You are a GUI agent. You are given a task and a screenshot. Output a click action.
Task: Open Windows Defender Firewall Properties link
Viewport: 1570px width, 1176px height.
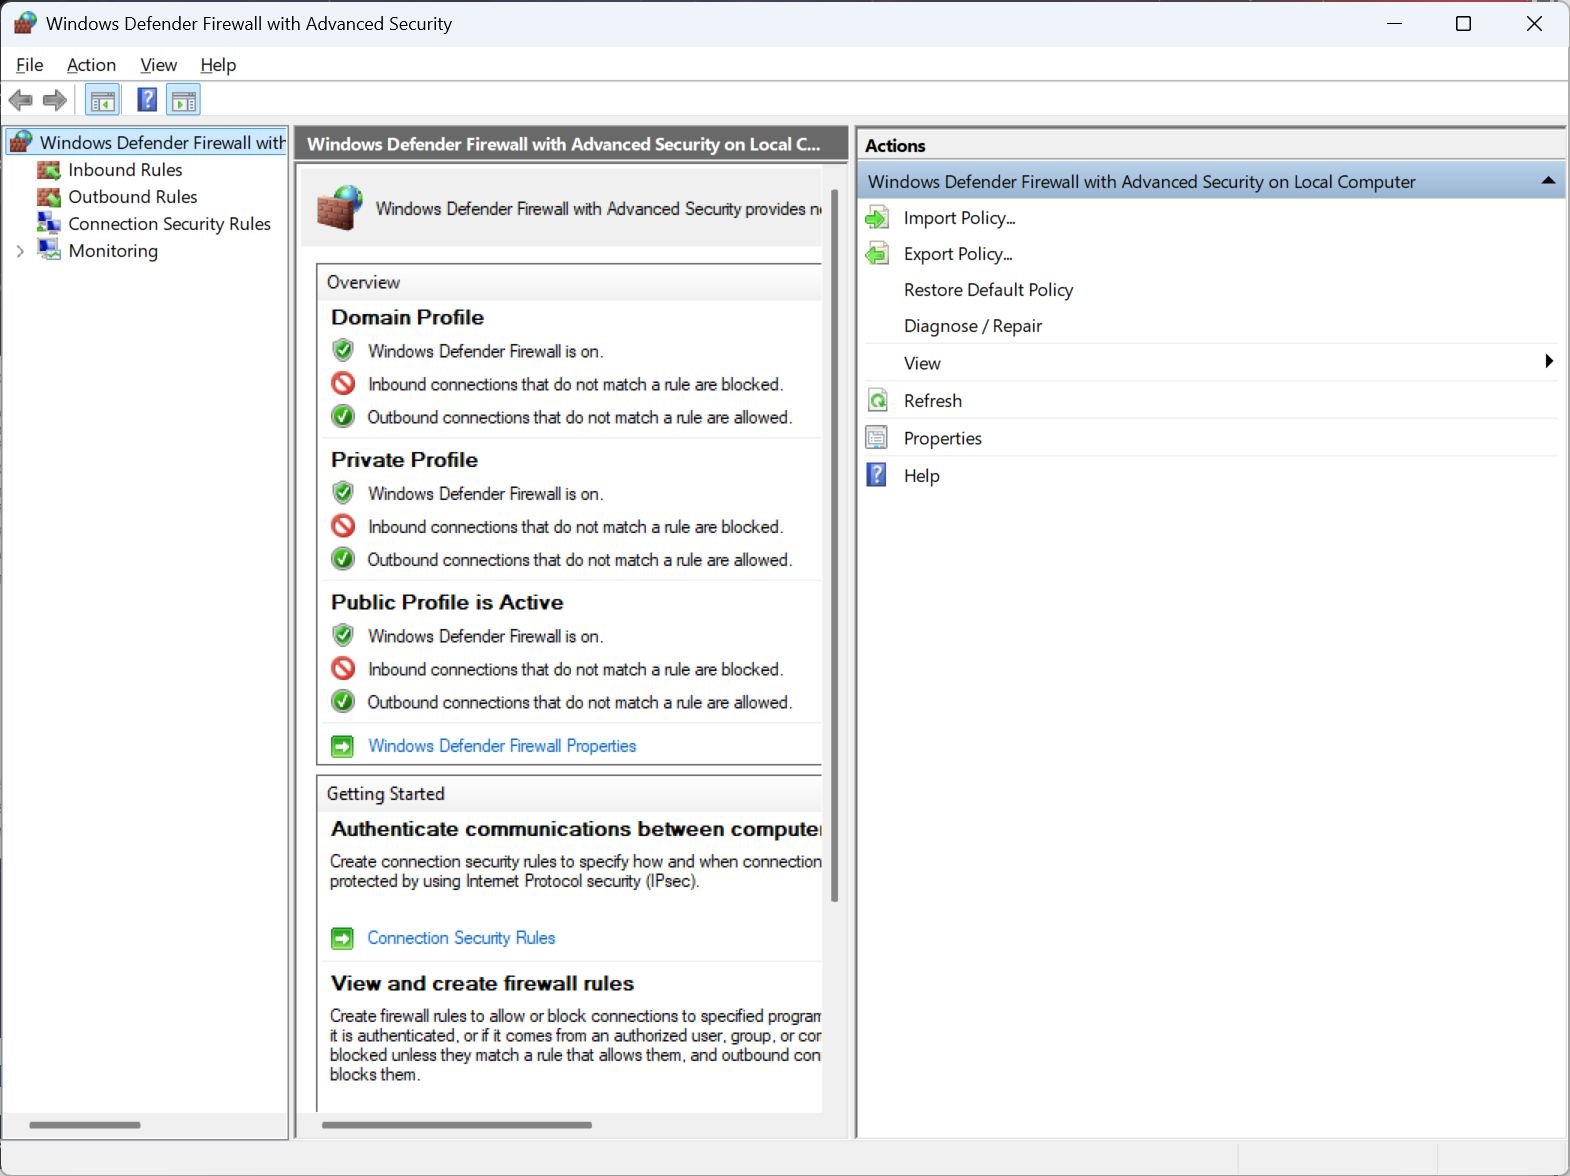(501, 746)
